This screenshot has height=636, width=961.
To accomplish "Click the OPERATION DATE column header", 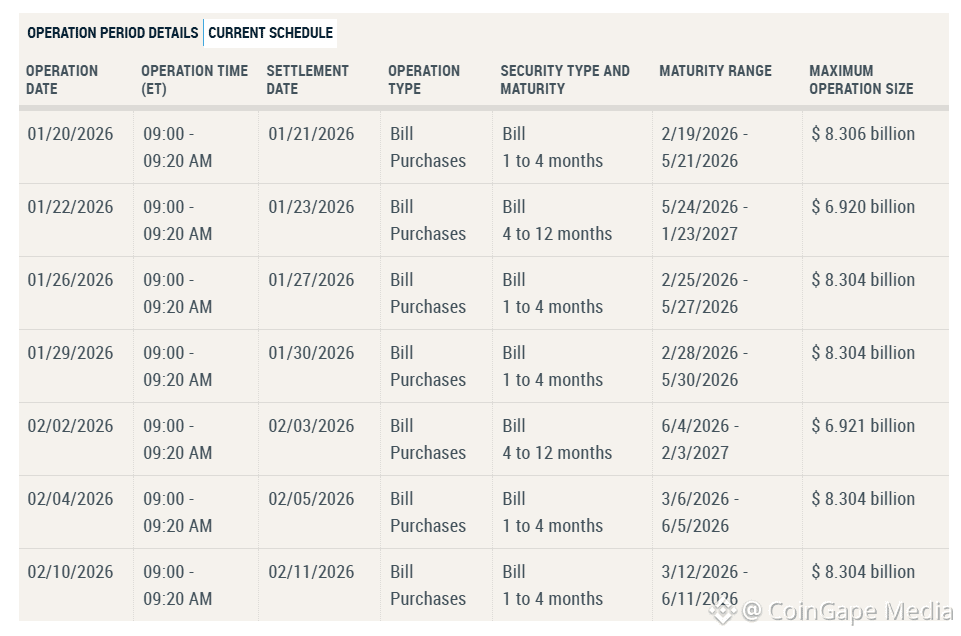I will [x=62, y=80].
